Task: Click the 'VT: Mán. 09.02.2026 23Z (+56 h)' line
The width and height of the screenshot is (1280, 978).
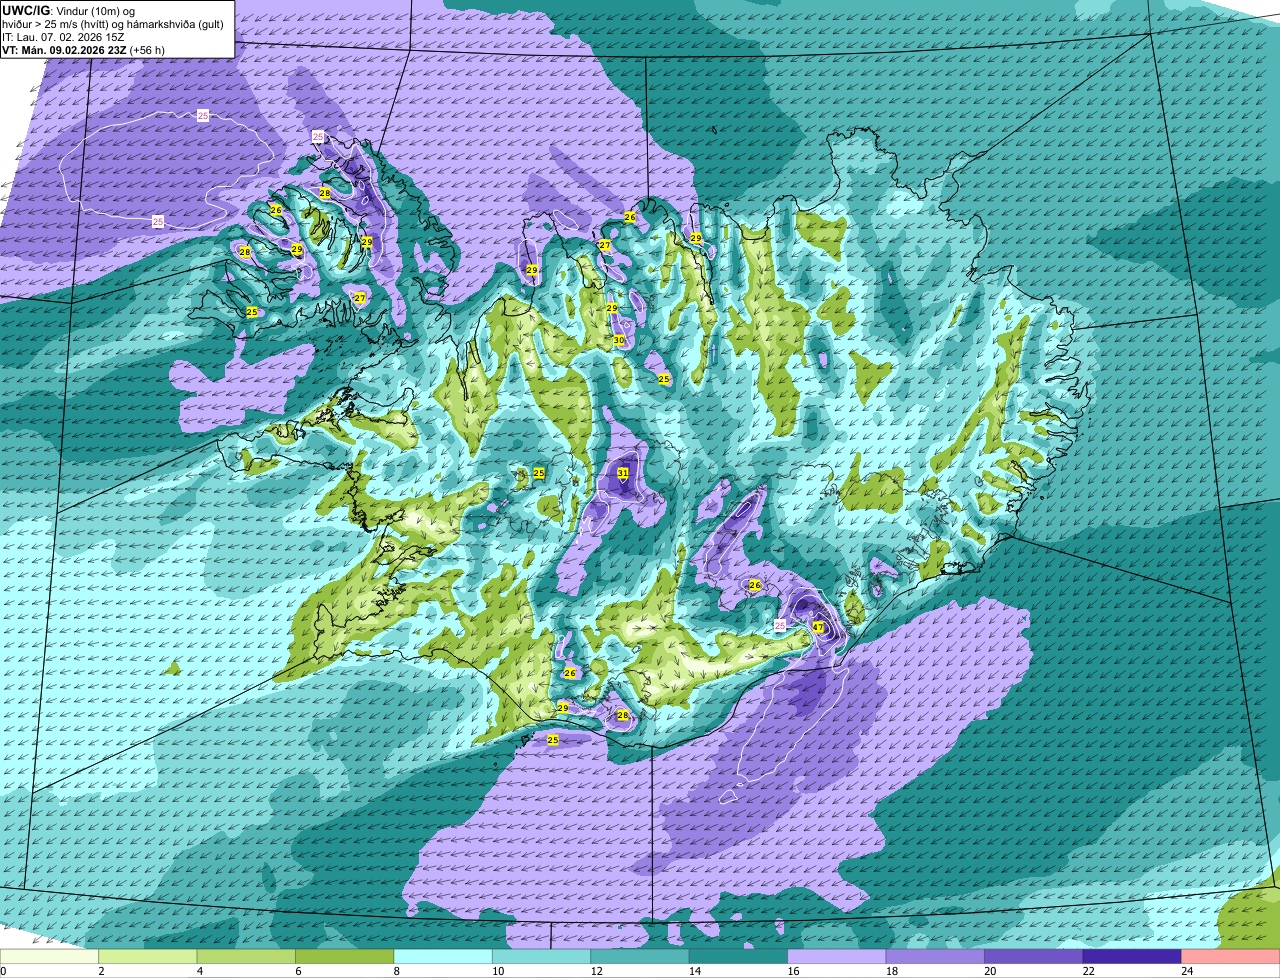Action: coord(82,49)
